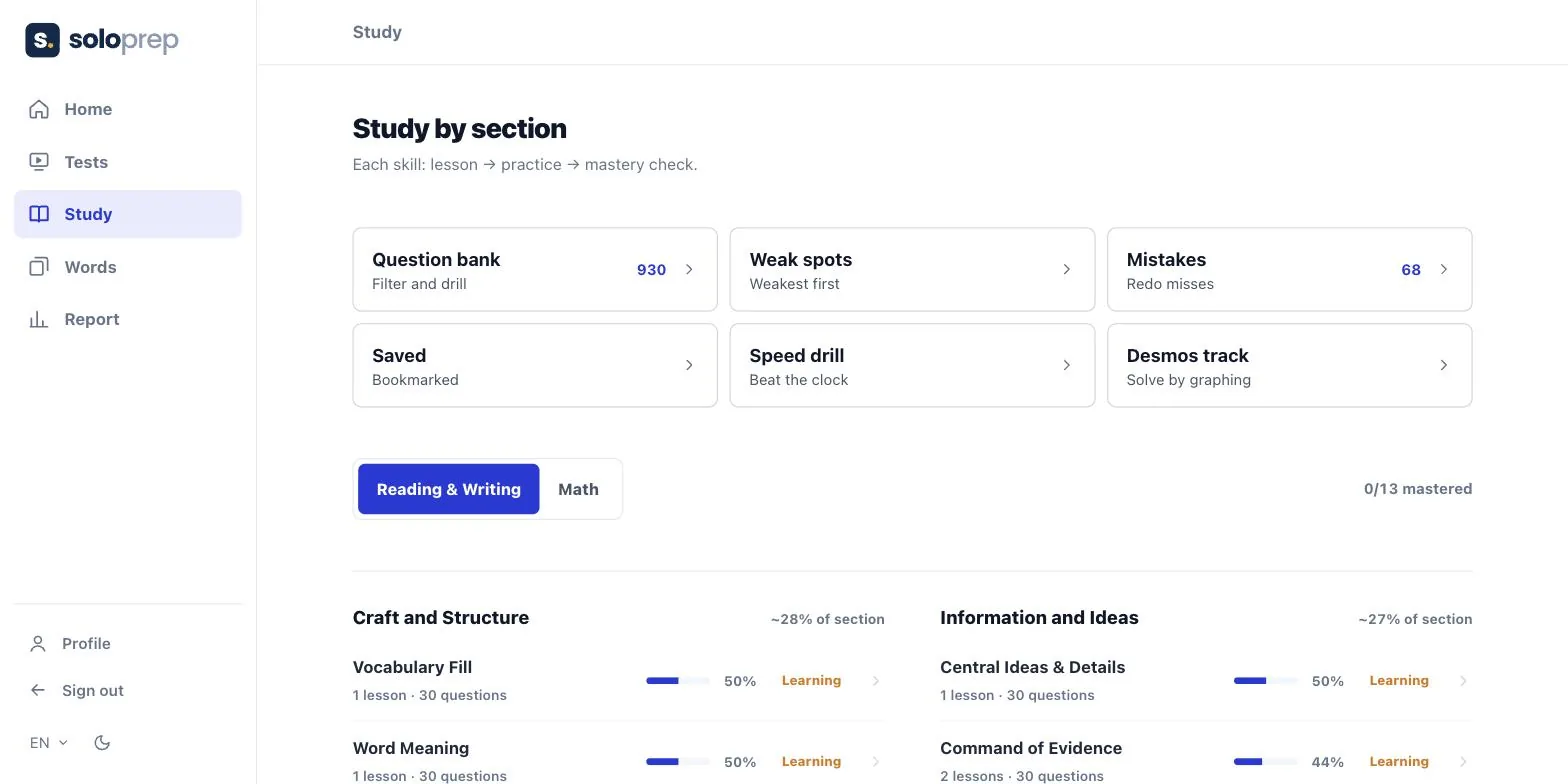1568x784 pixels.
Task: Click the Words cards icon
Action: 39,267
